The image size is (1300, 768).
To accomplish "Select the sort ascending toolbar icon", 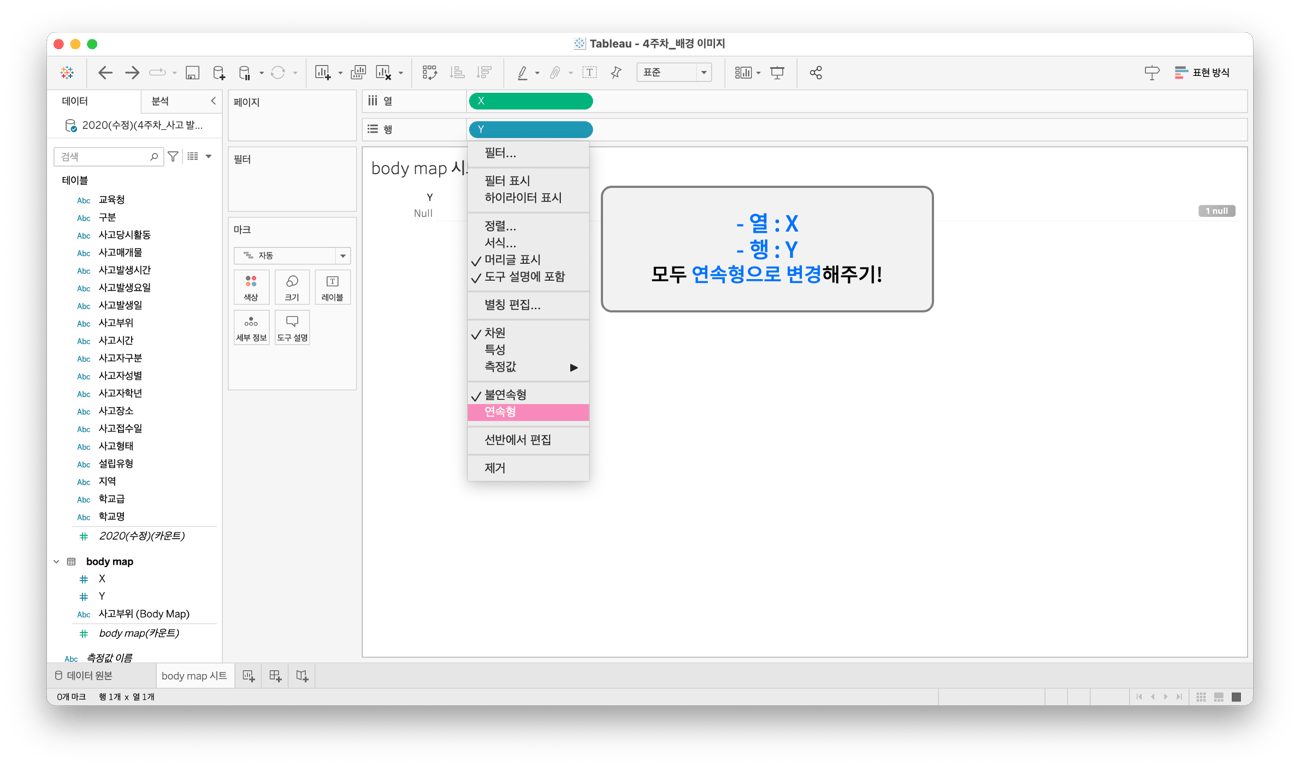I will 457,72.
